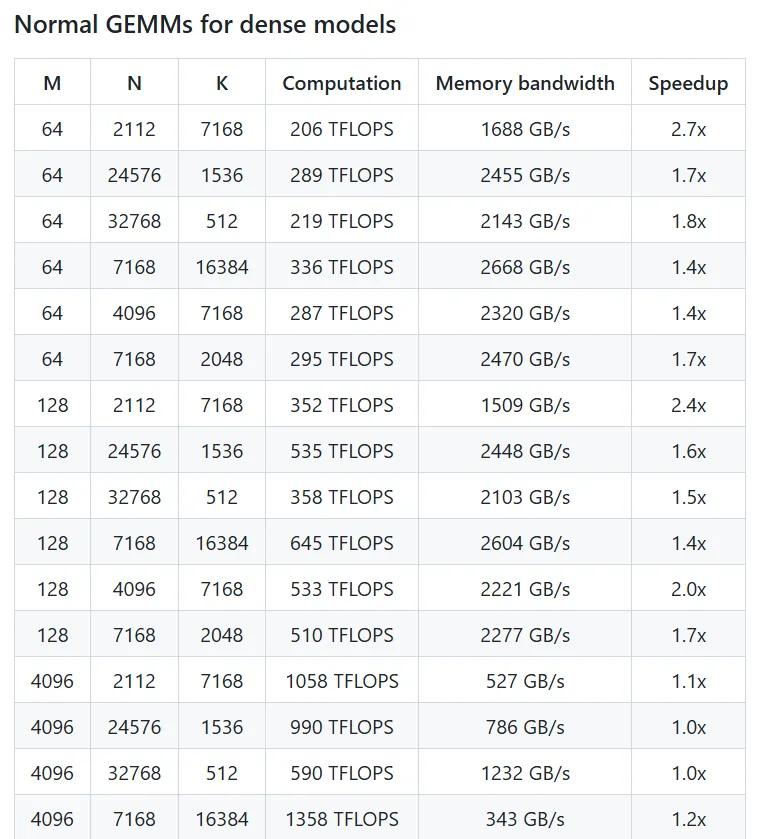Screen dimensions: 768x839
Task: Select the 206 TFLOPS cell
Action: 341,129
